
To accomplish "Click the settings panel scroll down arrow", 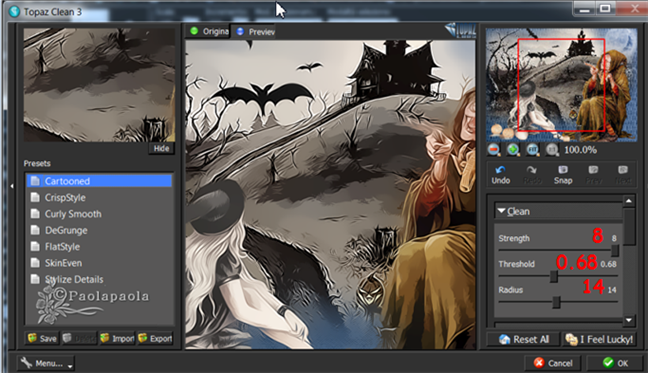I will 629,320.
